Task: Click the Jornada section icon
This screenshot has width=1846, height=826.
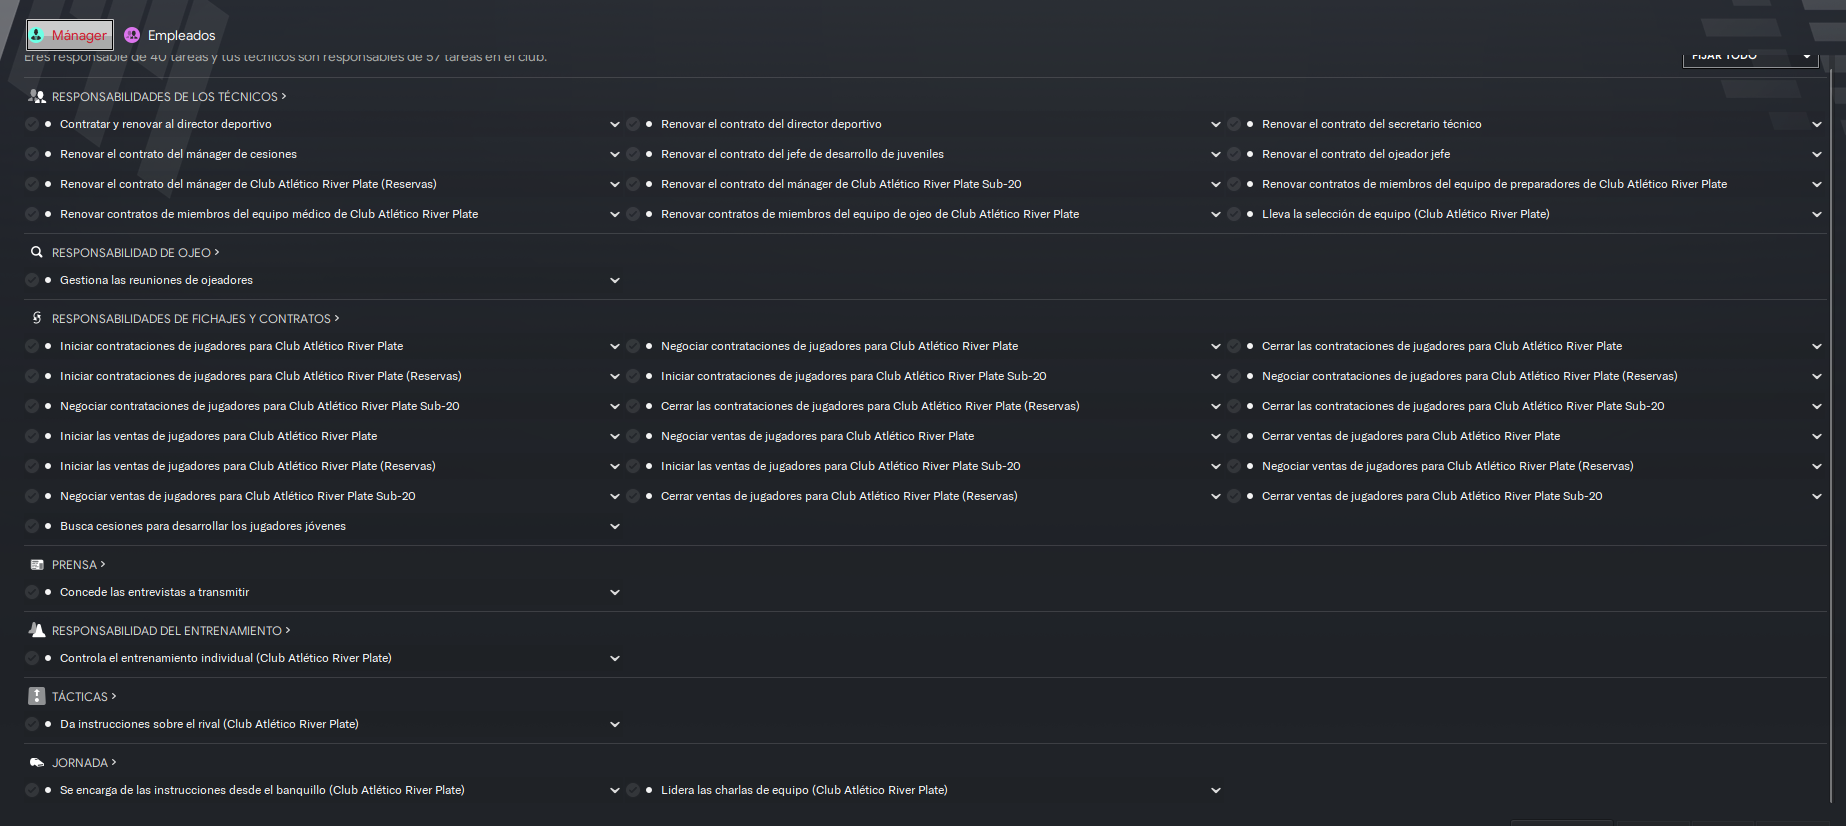Action: [37, 763]
